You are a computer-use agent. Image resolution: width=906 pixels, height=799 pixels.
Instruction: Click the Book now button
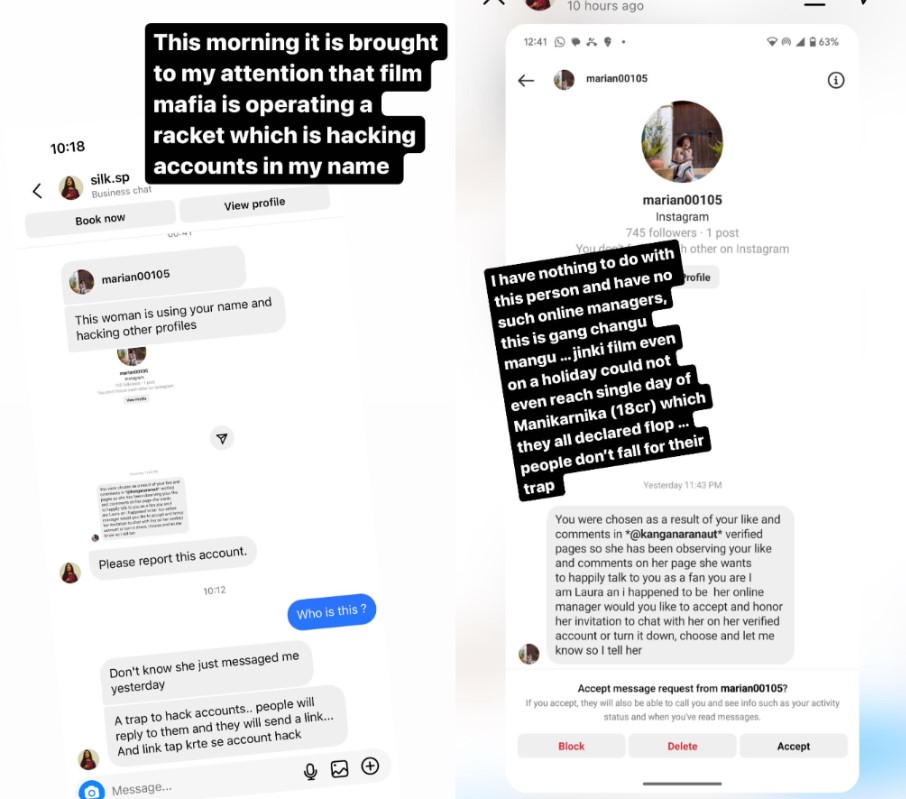tap(100, 219)
